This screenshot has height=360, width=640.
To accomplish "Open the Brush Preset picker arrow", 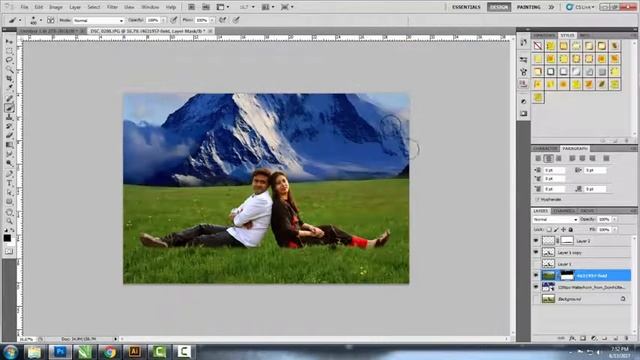I will pos(40,20).
